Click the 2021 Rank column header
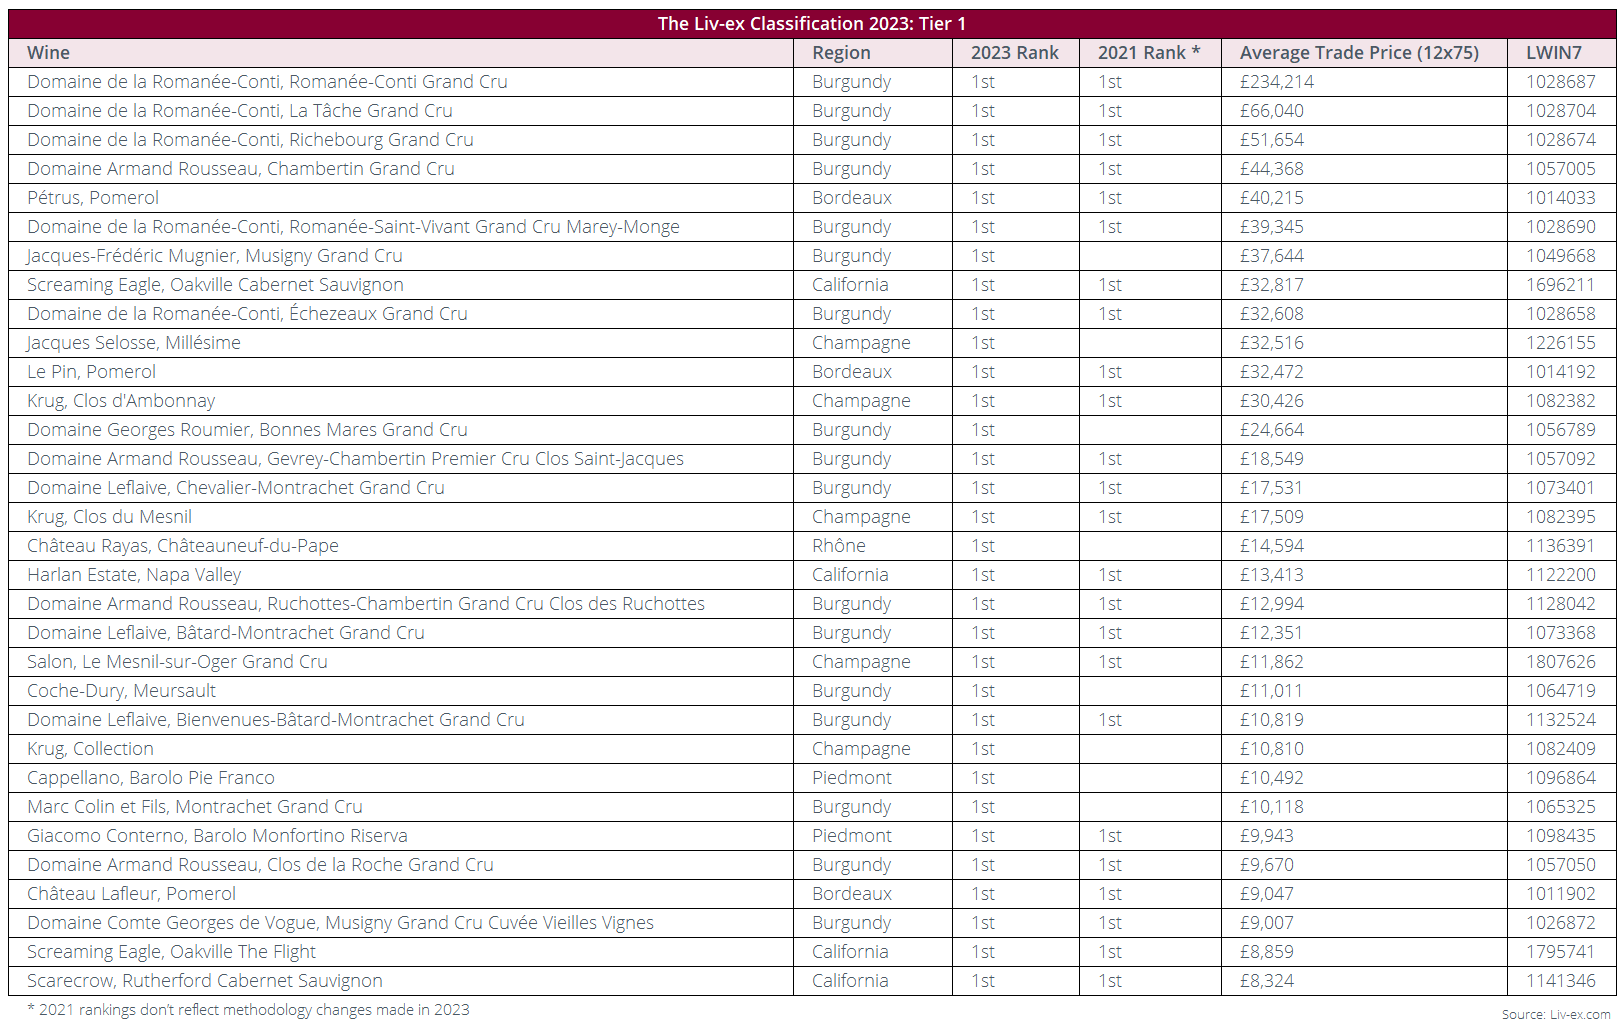1621x1025 pixels. 1148,53
